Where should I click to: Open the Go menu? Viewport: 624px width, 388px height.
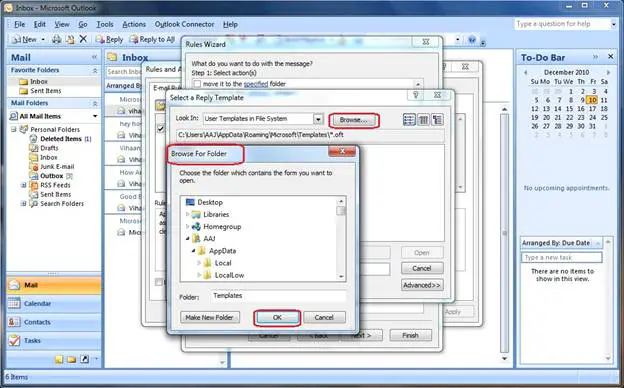(x=82, y=24)
